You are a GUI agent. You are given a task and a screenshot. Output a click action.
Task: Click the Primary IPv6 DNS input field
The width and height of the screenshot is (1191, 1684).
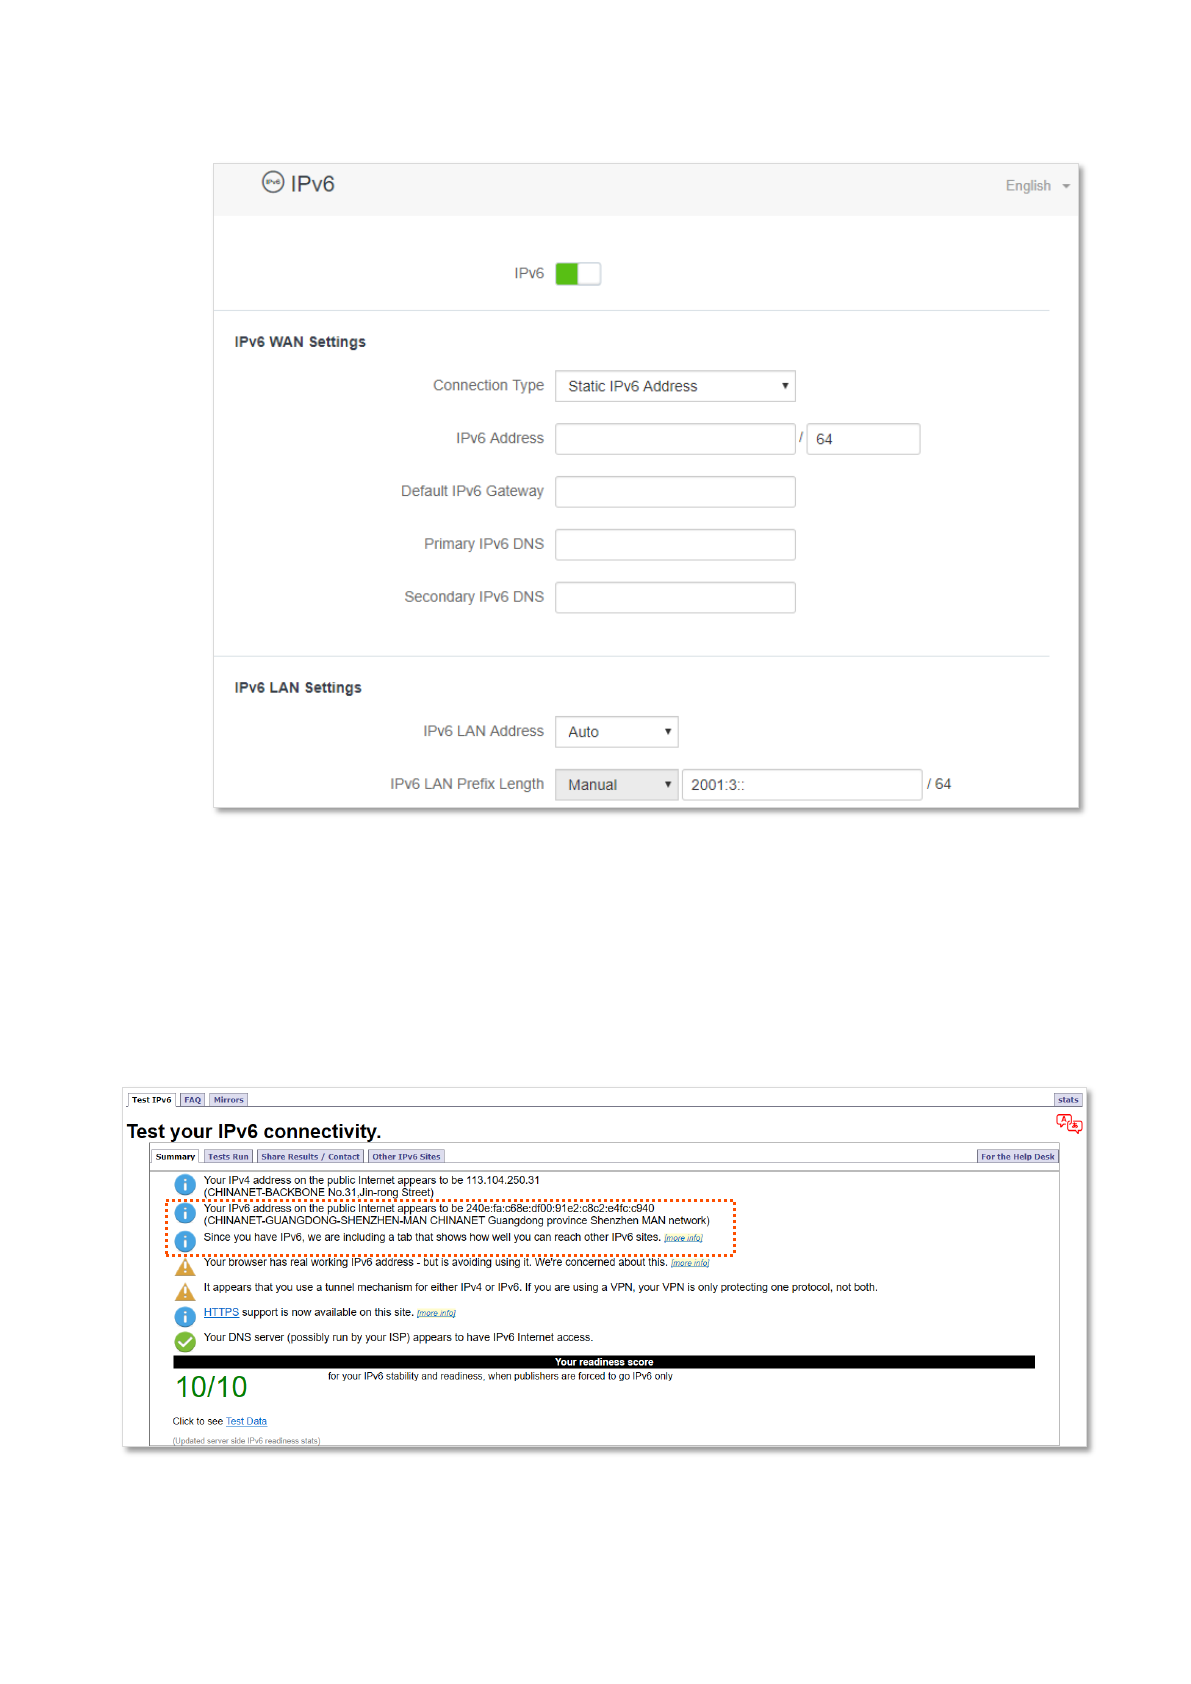[x=675, y=545]
